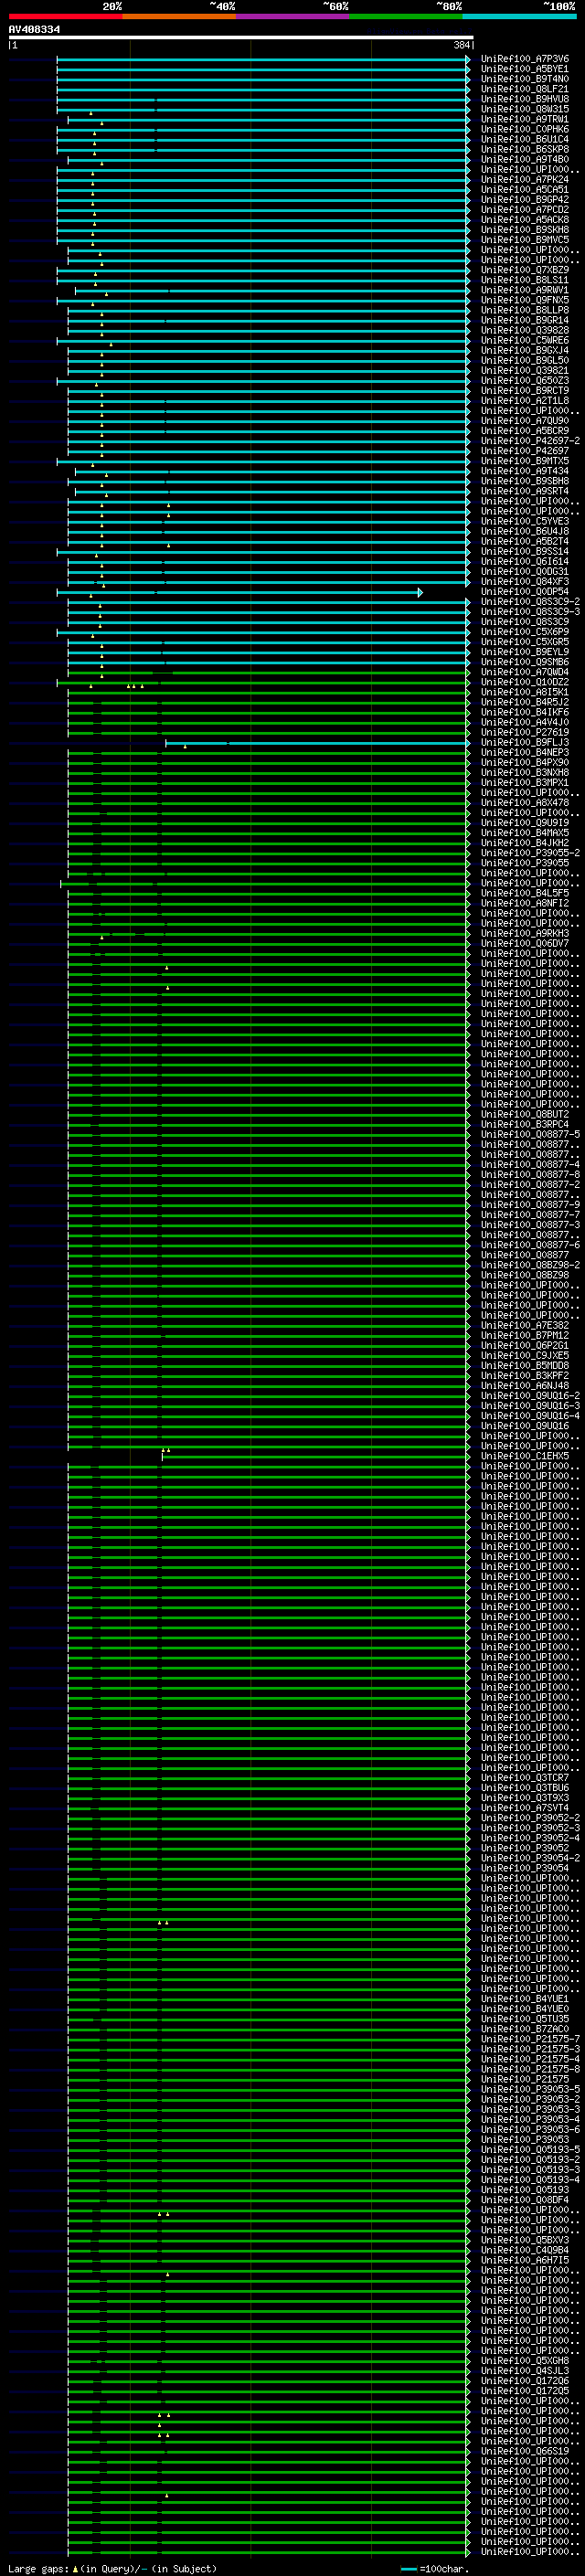This screenshot has height=2576, width=585.
Task: Select hit UniRef100_Q7XBZ9
Action: (x=525, y=270)
